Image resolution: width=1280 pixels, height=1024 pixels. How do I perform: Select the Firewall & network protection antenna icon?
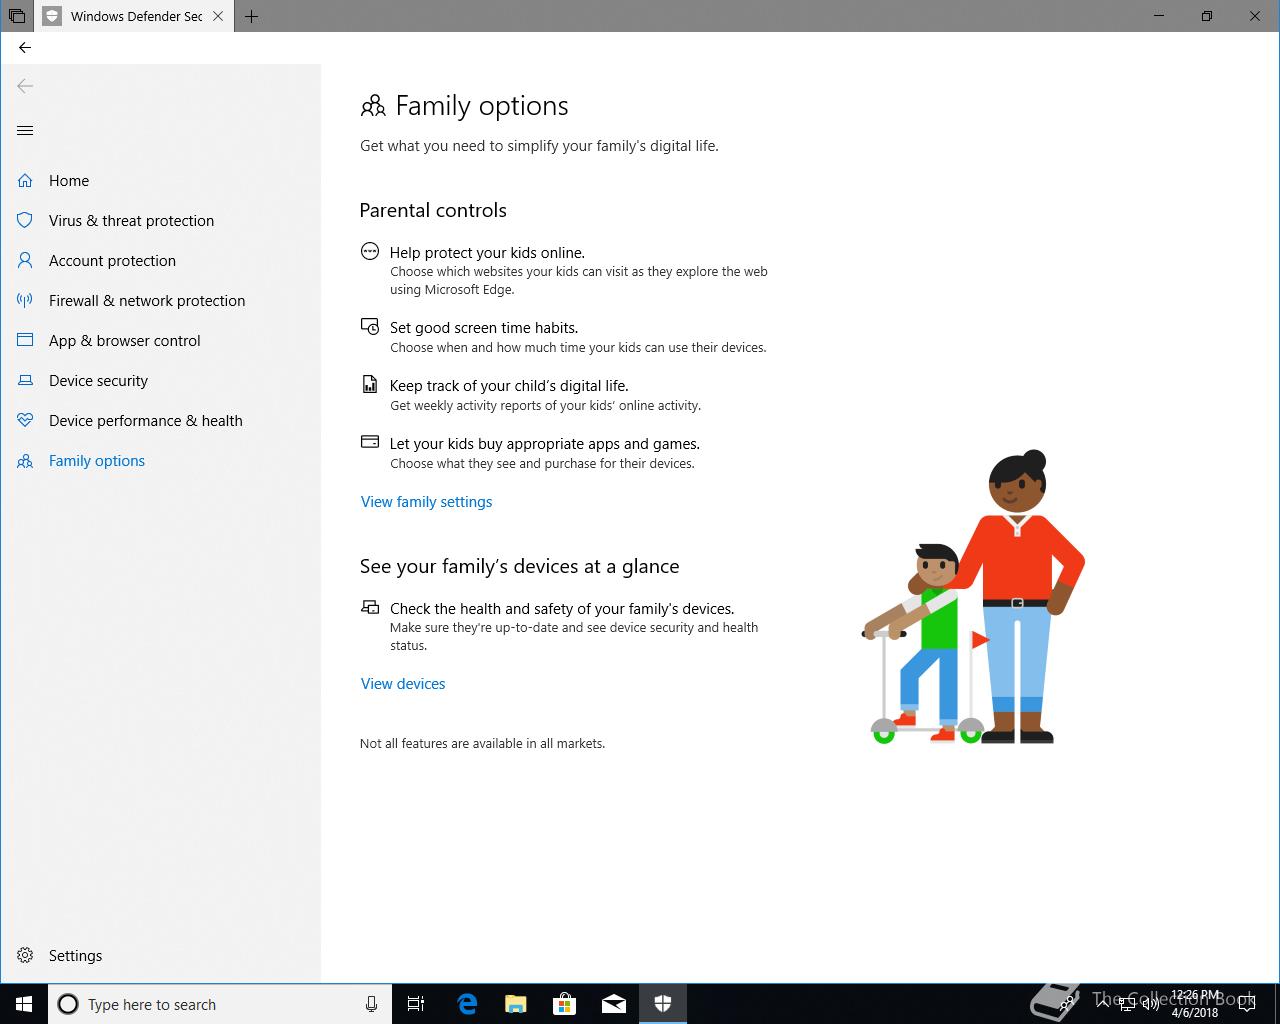[x=25, y=300]
